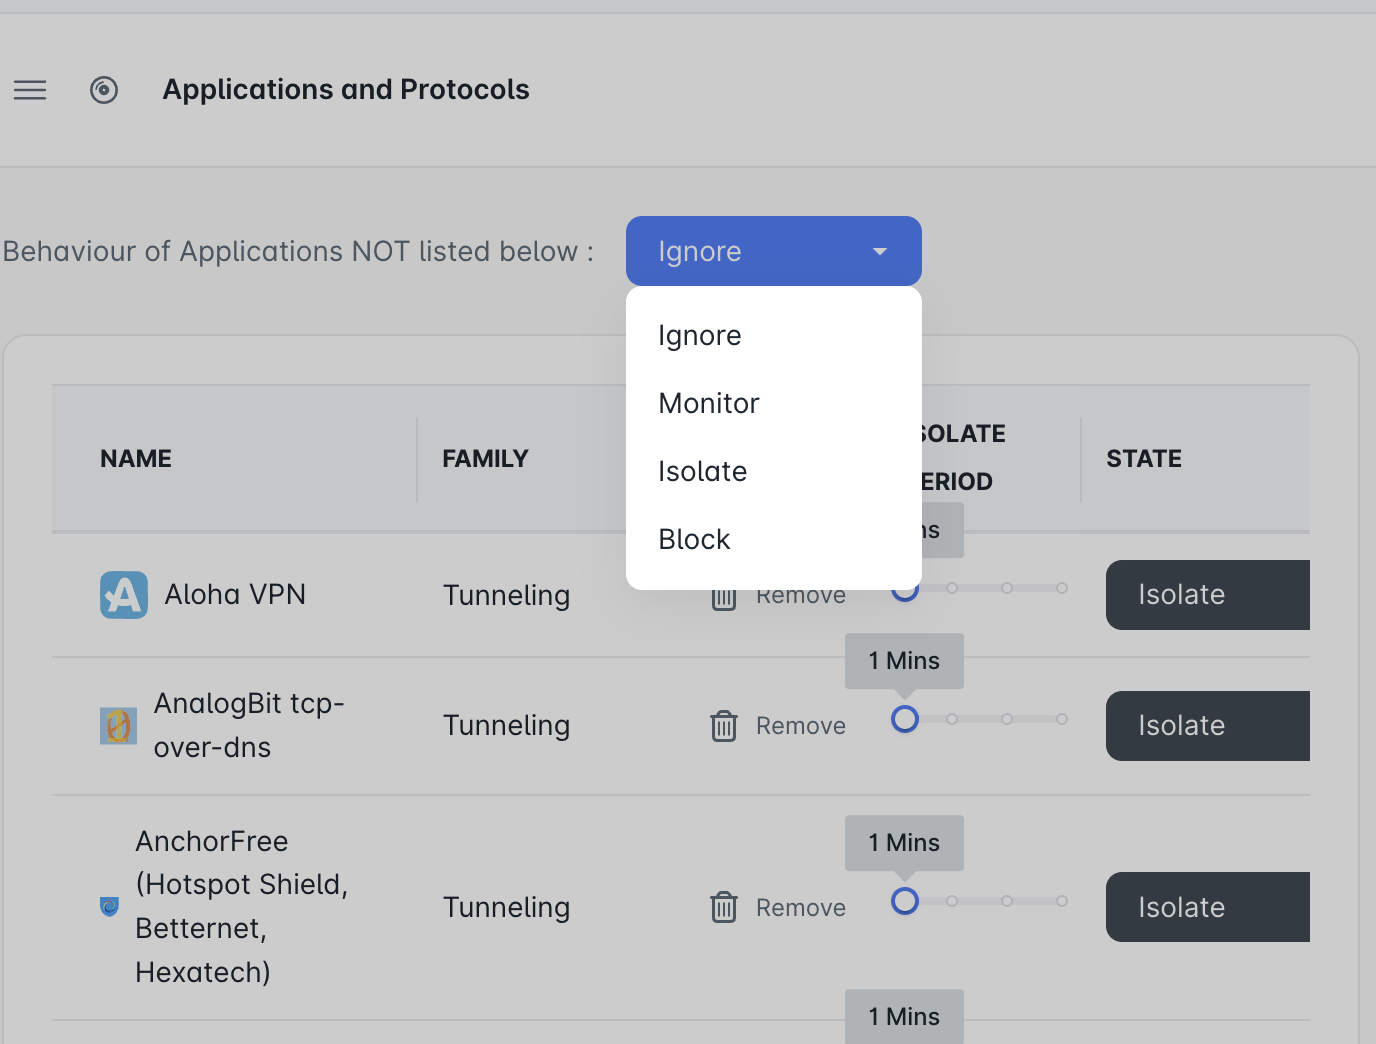Click isolate period slider handle for AnalogBit
Image resolution: width=1376 pixels, height=1044 pixels.
click(905, 719)
